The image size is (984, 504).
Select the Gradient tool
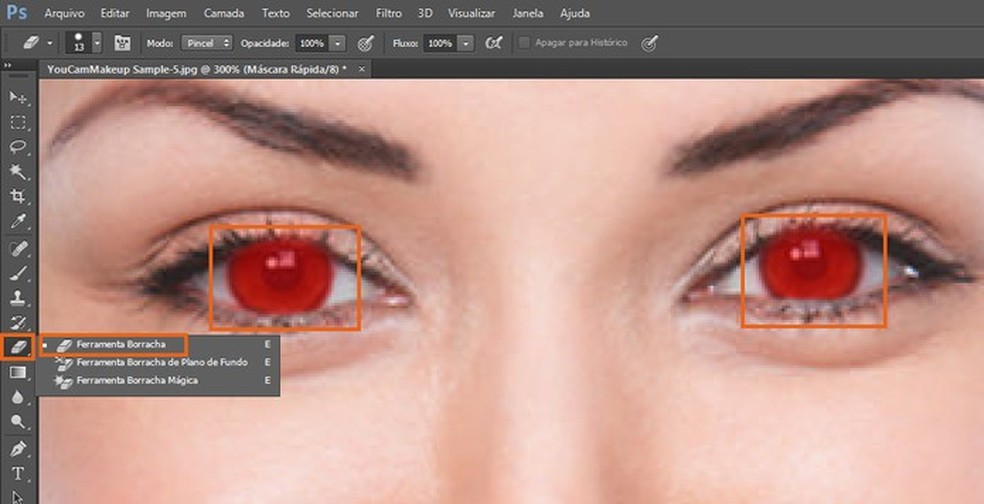(18, 373)
